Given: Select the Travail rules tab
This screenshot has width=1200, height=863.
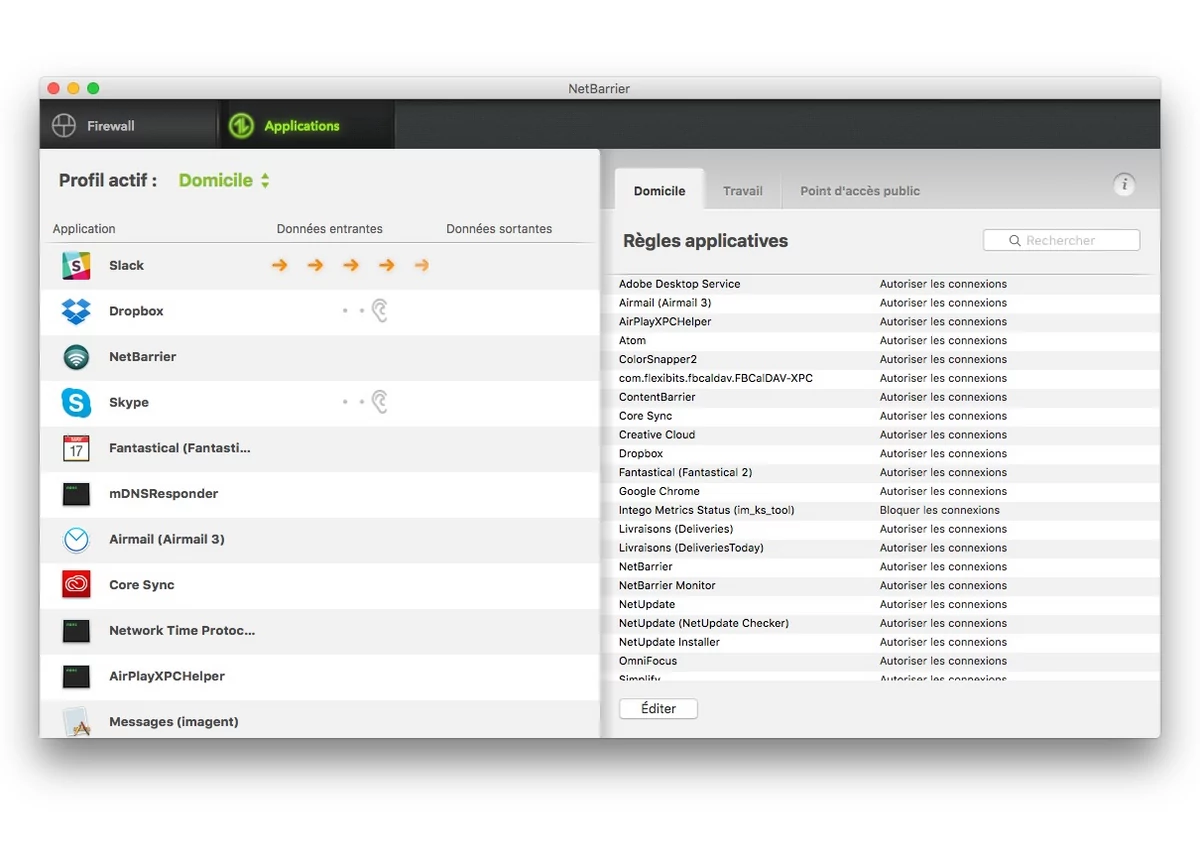Looking at the screenshot, I should click(x=743, y=190).
